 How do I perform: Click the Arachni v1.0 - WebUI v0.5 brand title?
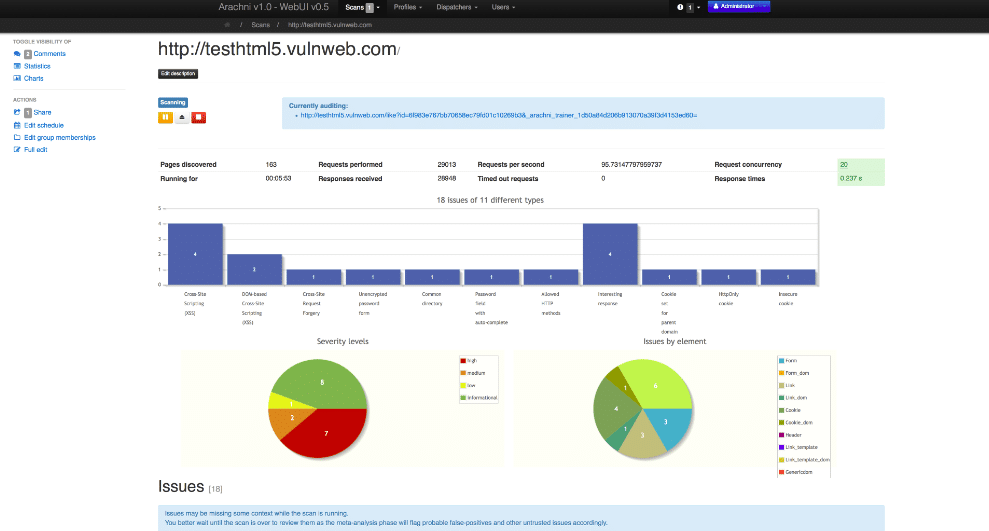tap(273, 7)
